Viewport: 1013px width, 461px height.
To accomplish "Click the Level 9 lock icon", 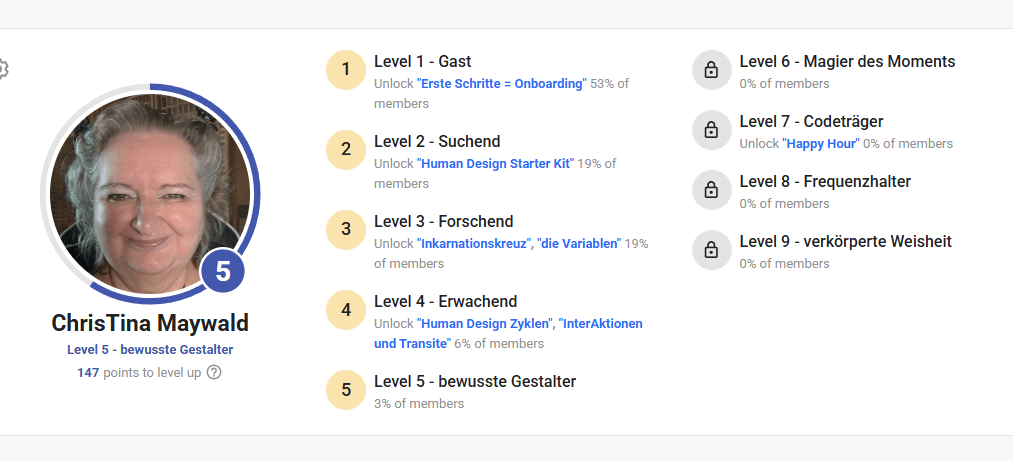I will [711, 250].
